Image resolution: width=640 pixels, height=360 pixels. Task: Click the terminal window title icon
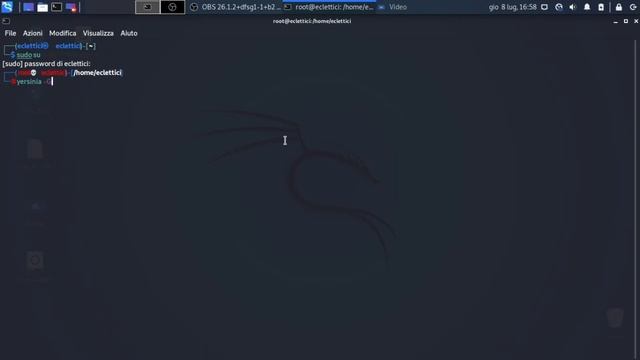[x=6, y=21]
